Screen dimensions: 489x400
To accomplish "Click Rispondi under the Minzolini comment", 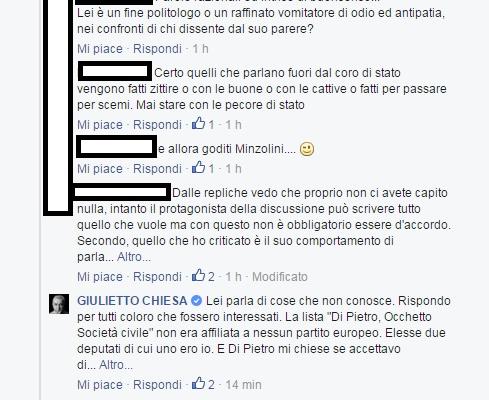I will (157, 169).
